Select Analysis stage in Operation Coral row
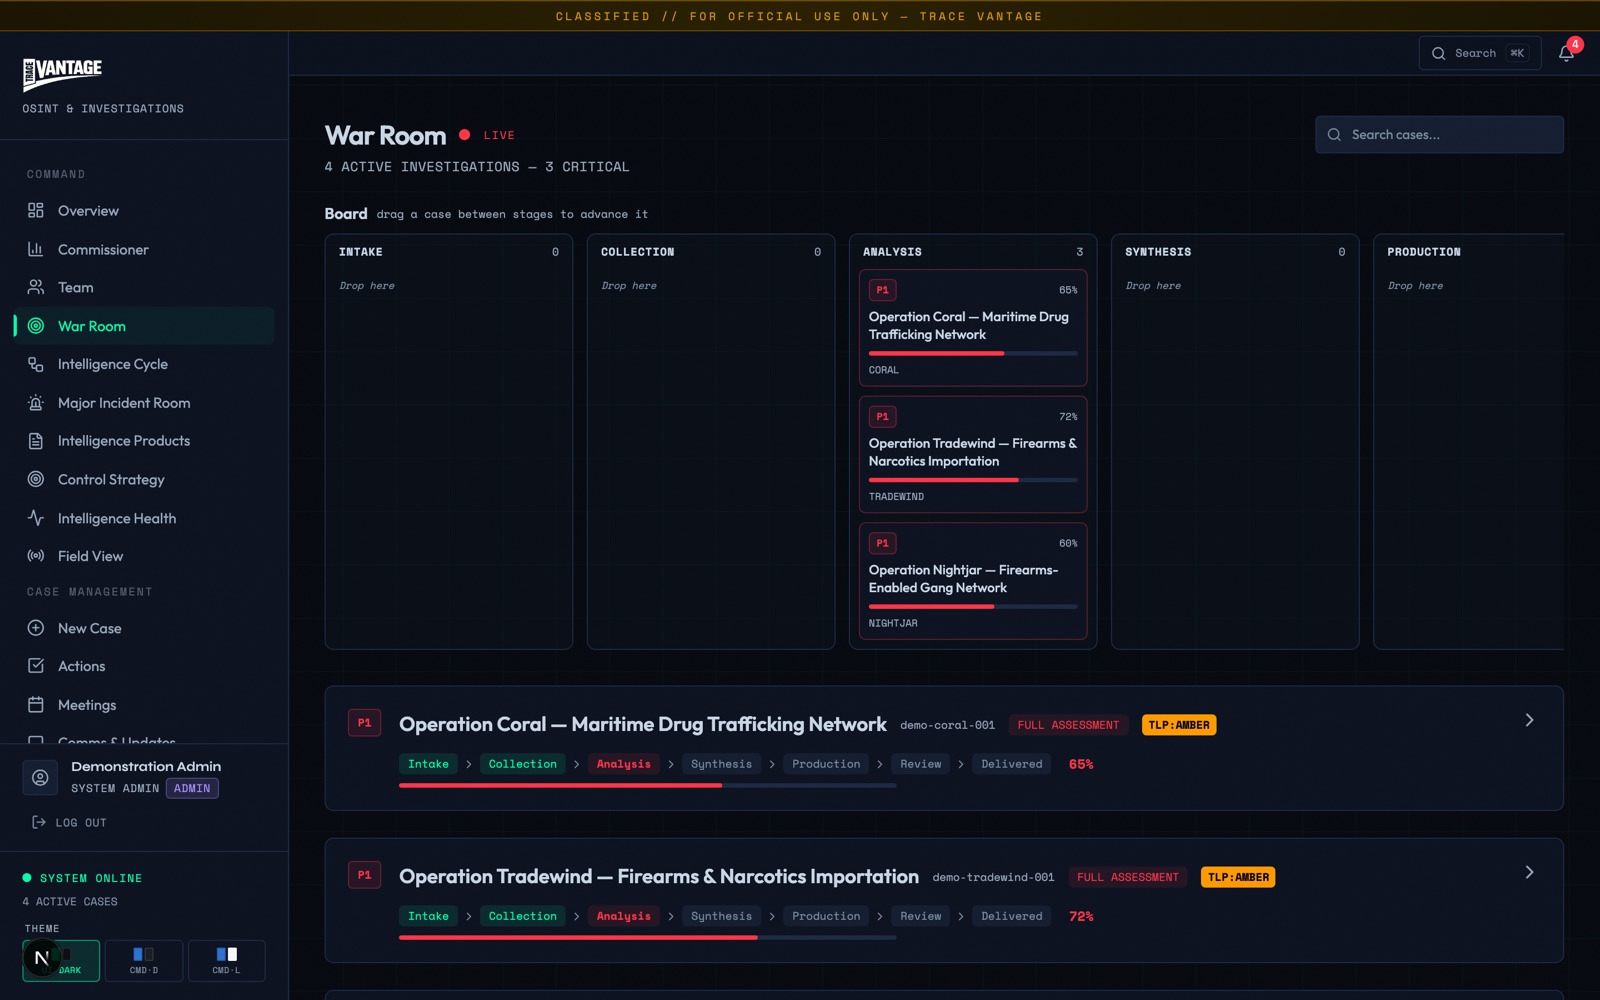The width and height of the screenshot is (1600, 1000). [624, 764]
